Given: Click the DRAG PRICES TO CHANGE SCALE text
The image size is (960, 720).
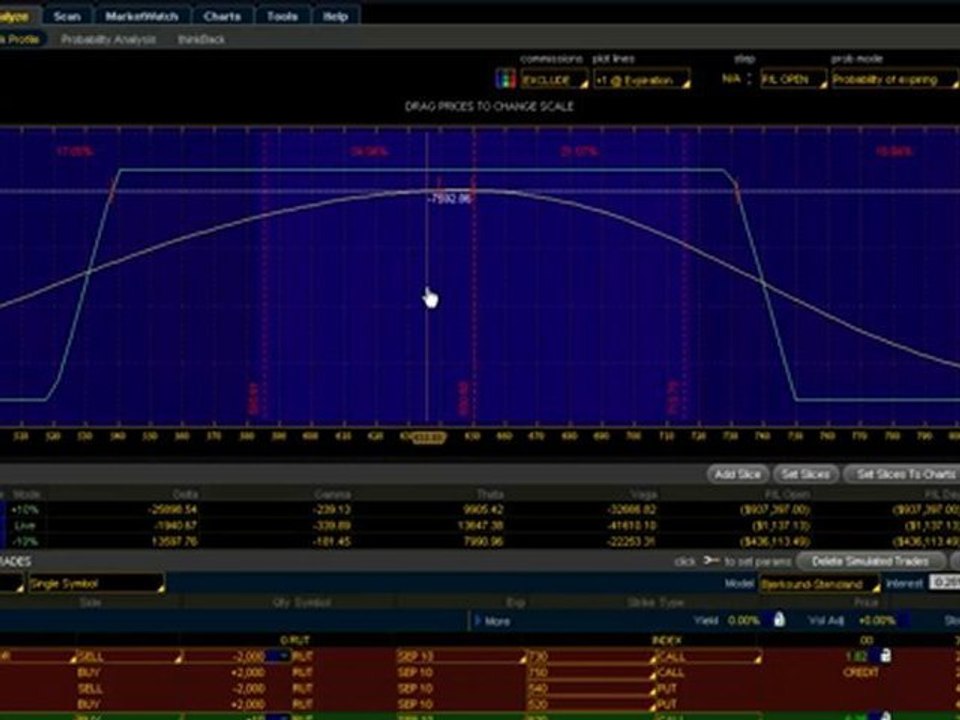Looking at the screenshot, I should pyautogui.click(x=489, y=106).
